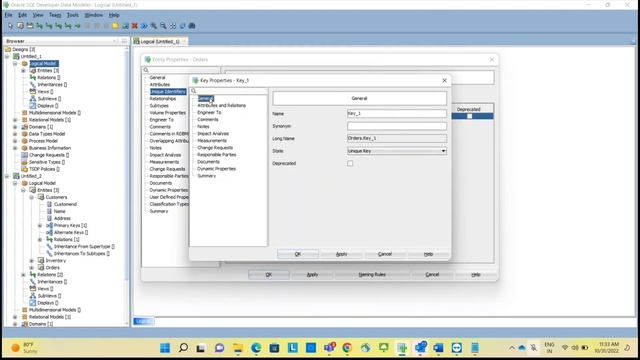Click the Process Model icon in Browser
The height and width of the screenshot is (360, 640).
[24, 141]
